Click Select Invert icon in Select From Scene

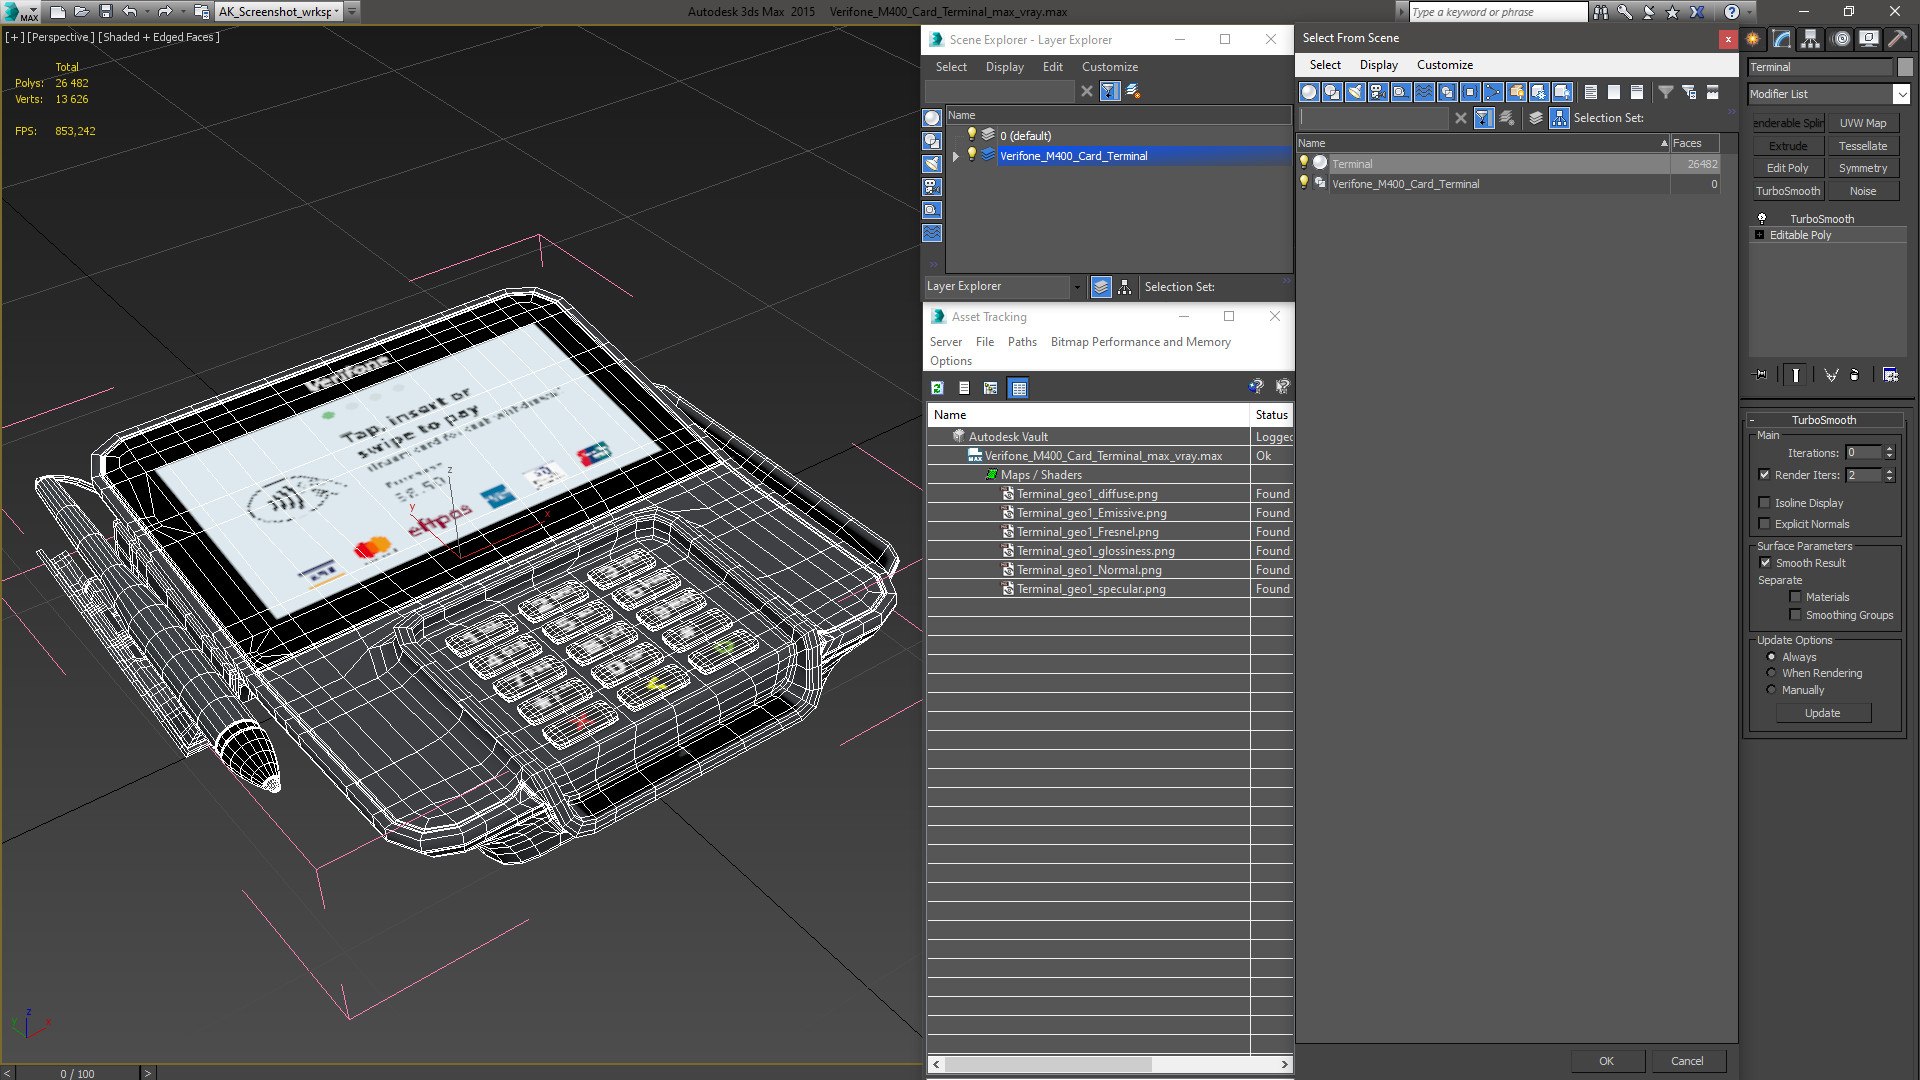click(x=1637, y=92)
